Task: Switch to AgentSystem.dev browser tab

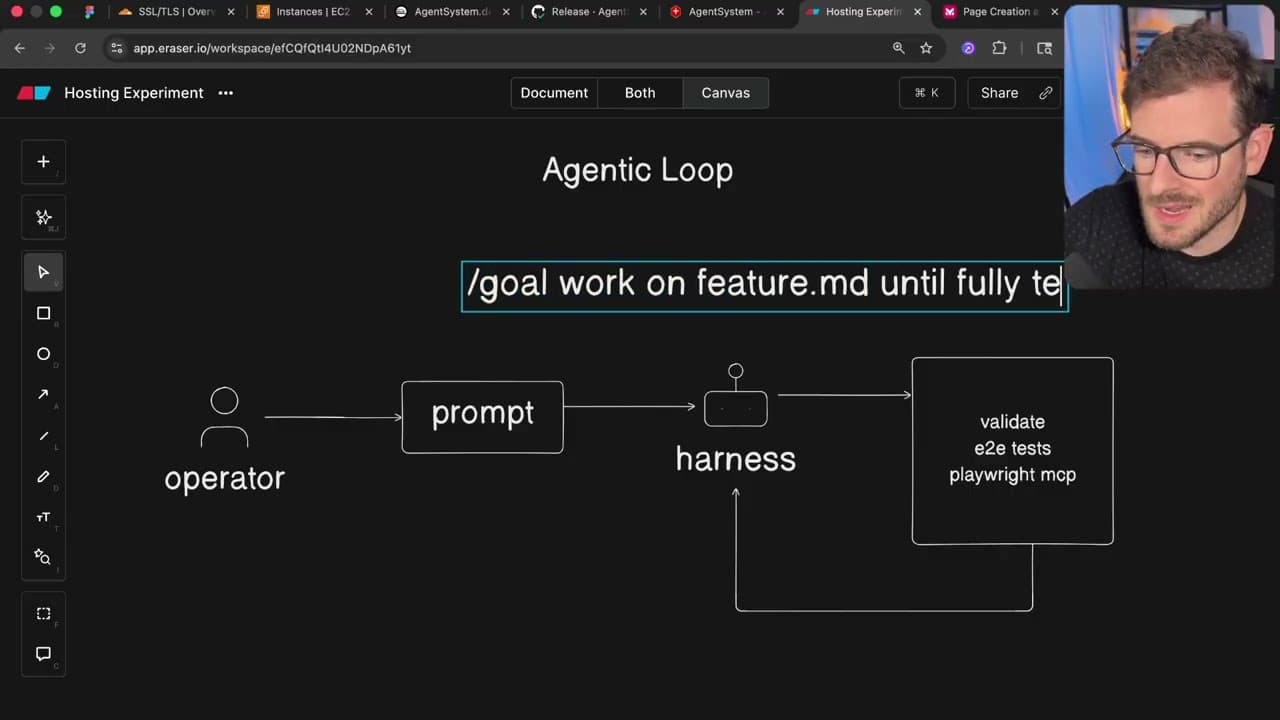Action: pyautogui.click(x=452, y=12)
